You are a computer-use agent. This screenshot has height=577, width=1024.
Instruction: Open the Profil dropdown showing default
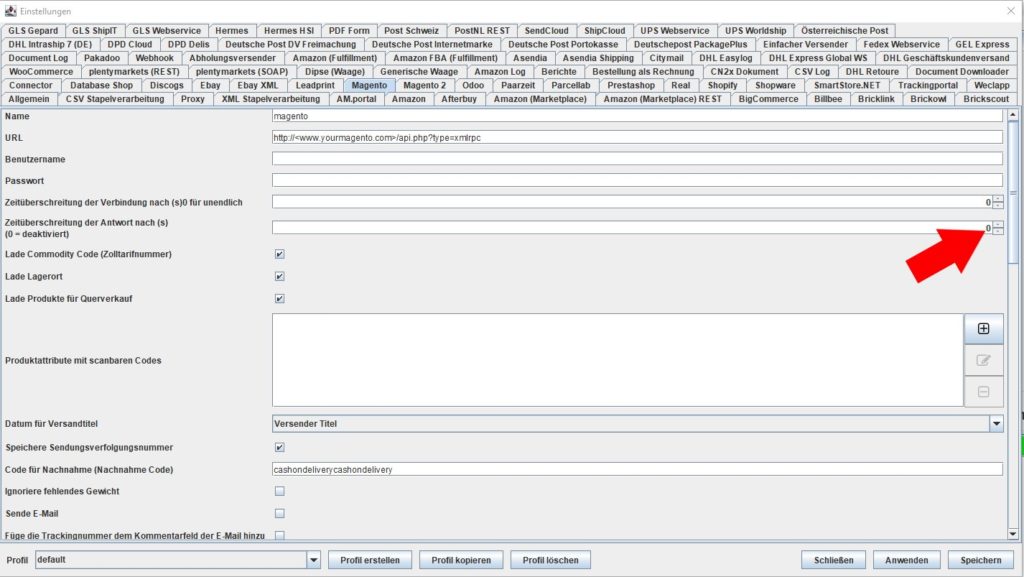click(x=313, y=560)
